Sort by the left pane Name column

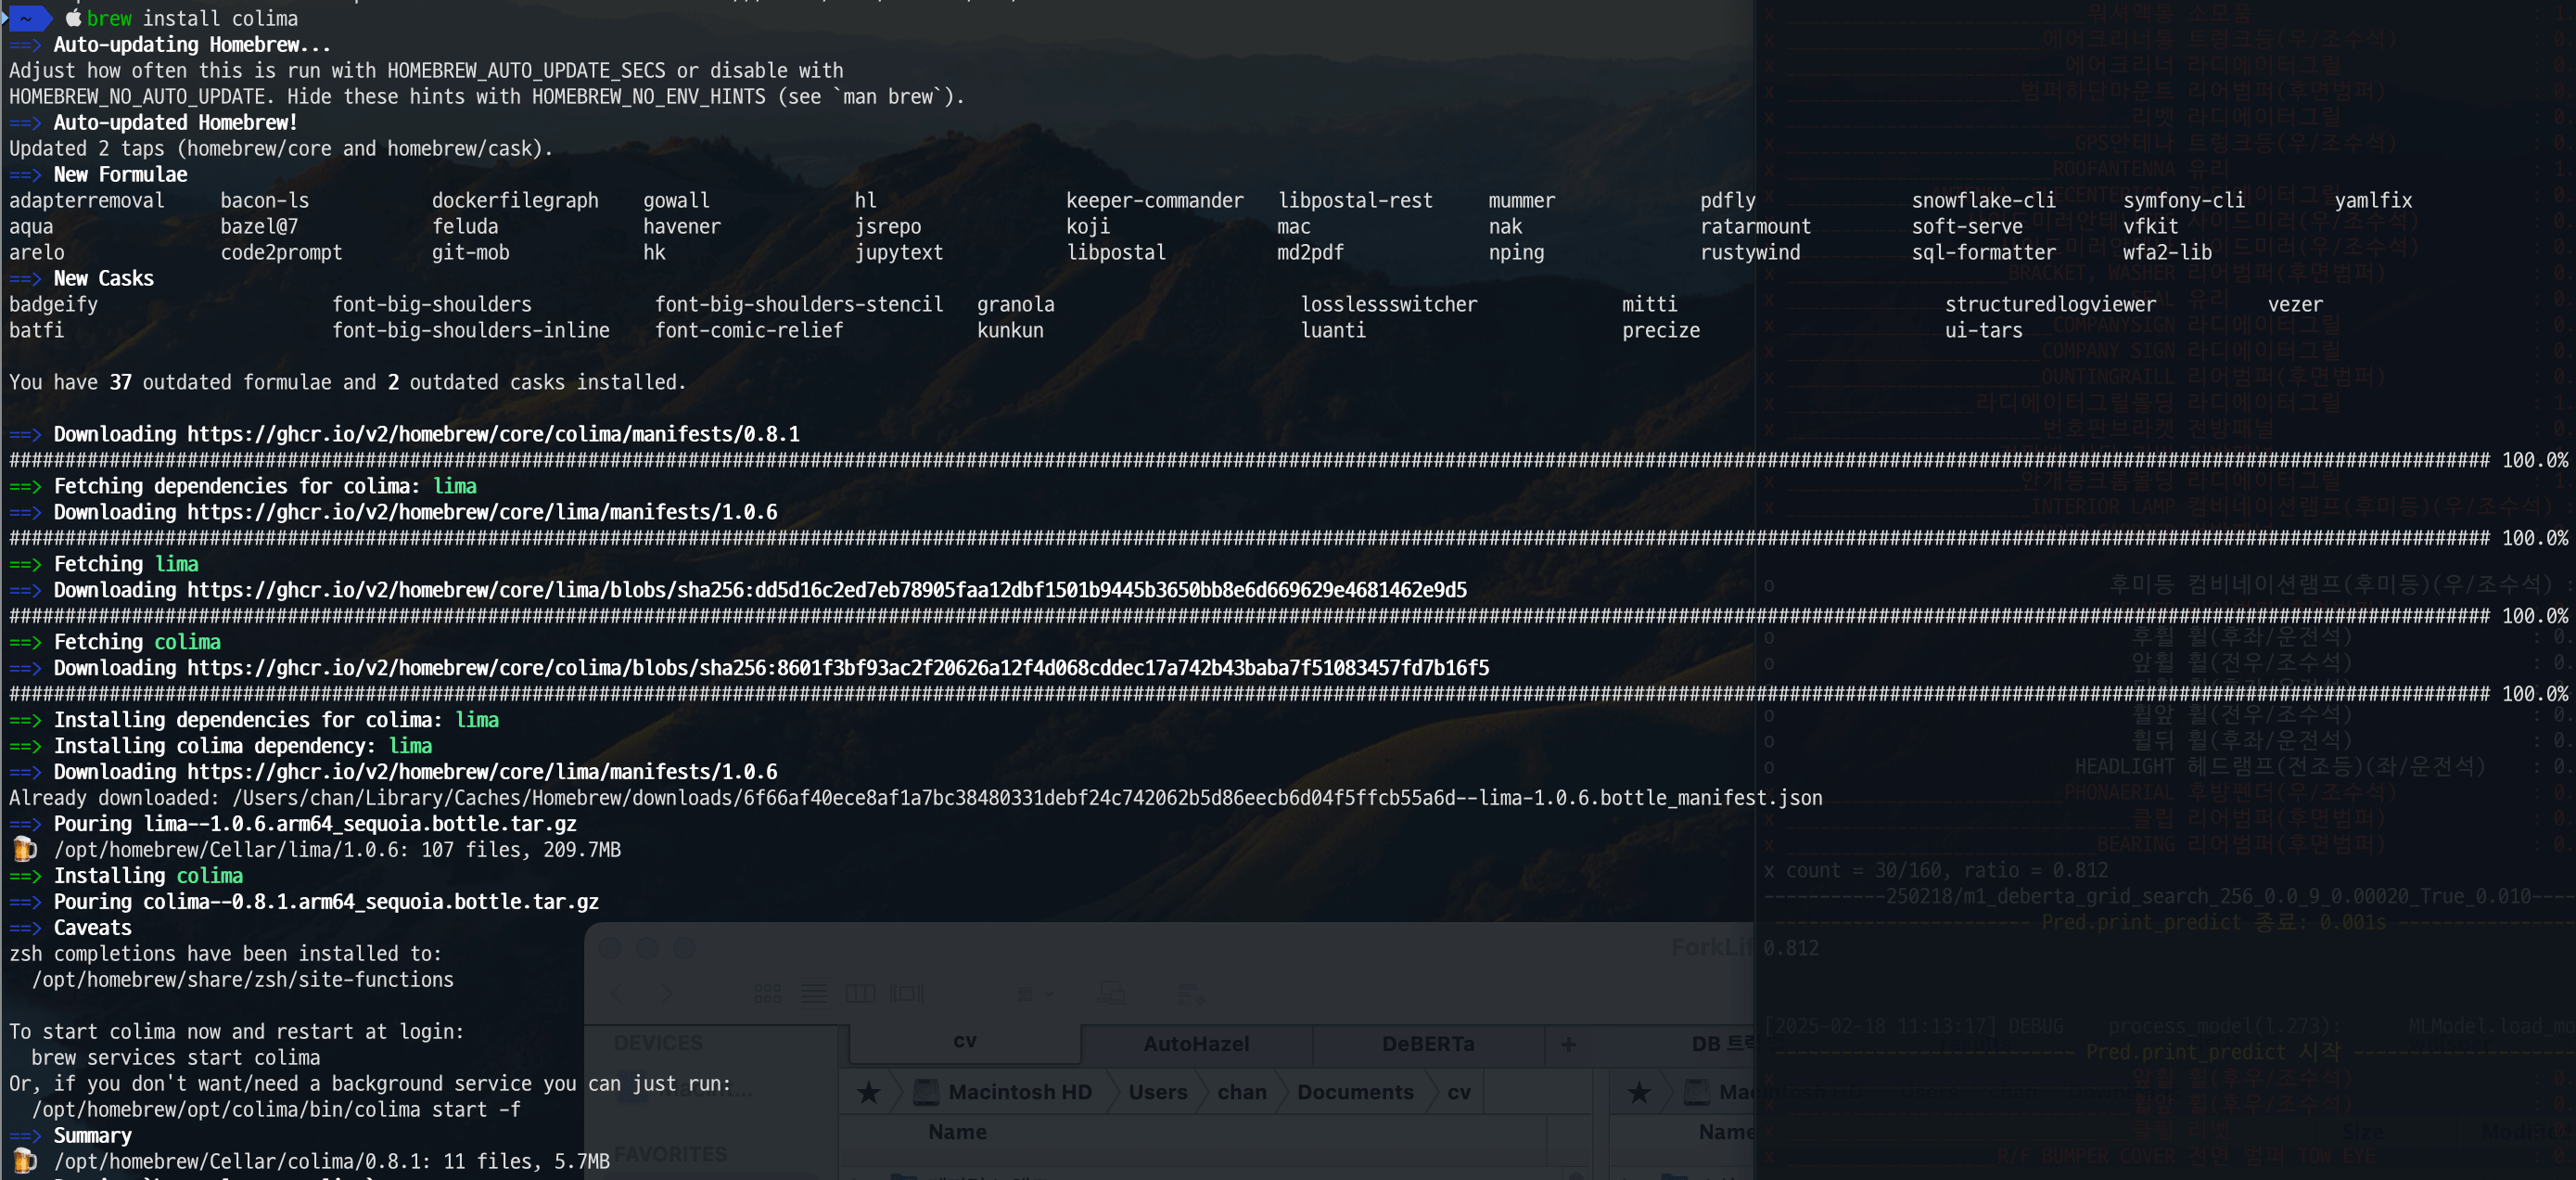[957, 1132]
